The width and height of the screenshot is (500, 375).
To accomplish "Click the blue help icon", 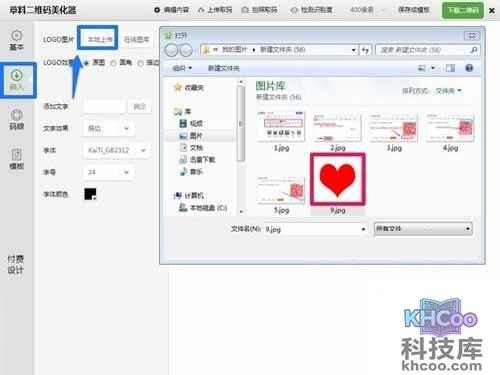I will pos(469,68).
